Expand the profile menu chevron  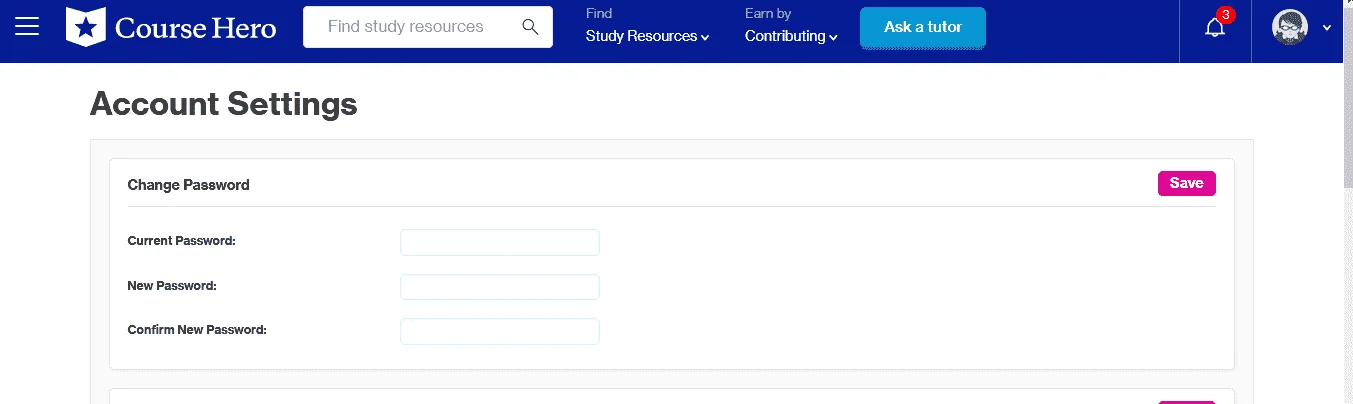[x=1327, y=28]
